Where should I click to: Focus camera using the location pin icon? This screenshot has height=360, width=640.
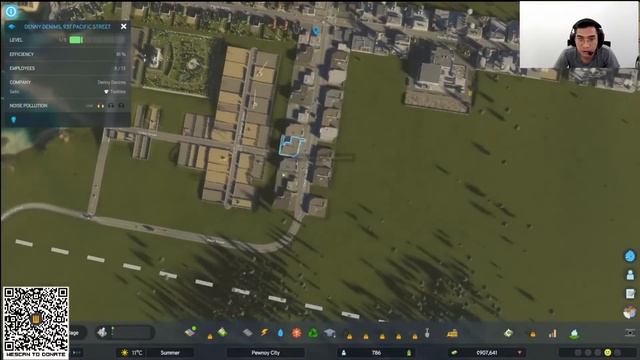(x=13, y=120)
